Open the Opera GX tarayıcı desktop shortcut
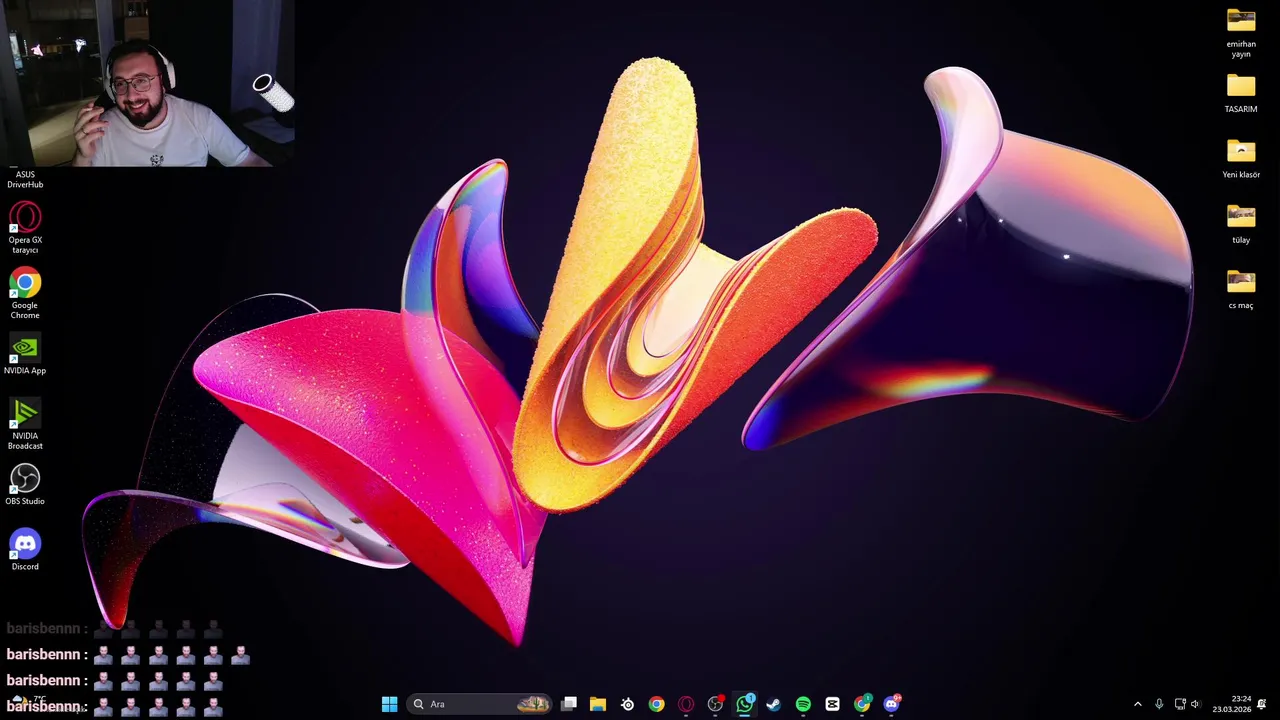Image resolution: width=1280 pixels, height=720 pixels. click(25, 228)
